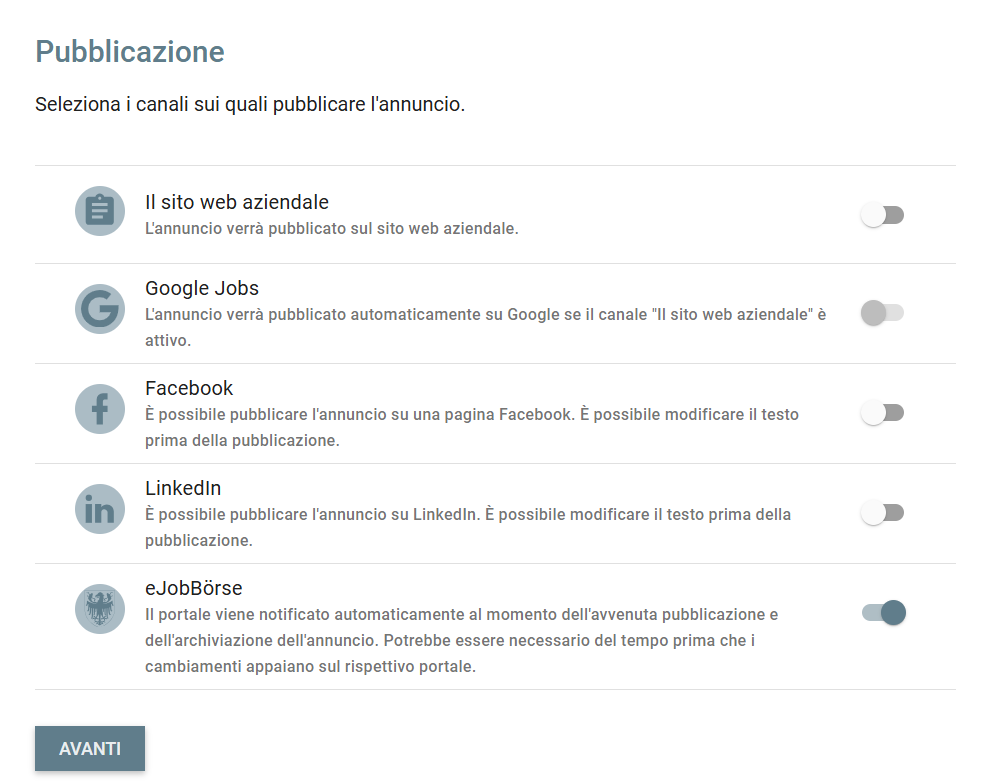
Task: Click the "LinkedIn" channel title
Action: click(x=183, y=488)
